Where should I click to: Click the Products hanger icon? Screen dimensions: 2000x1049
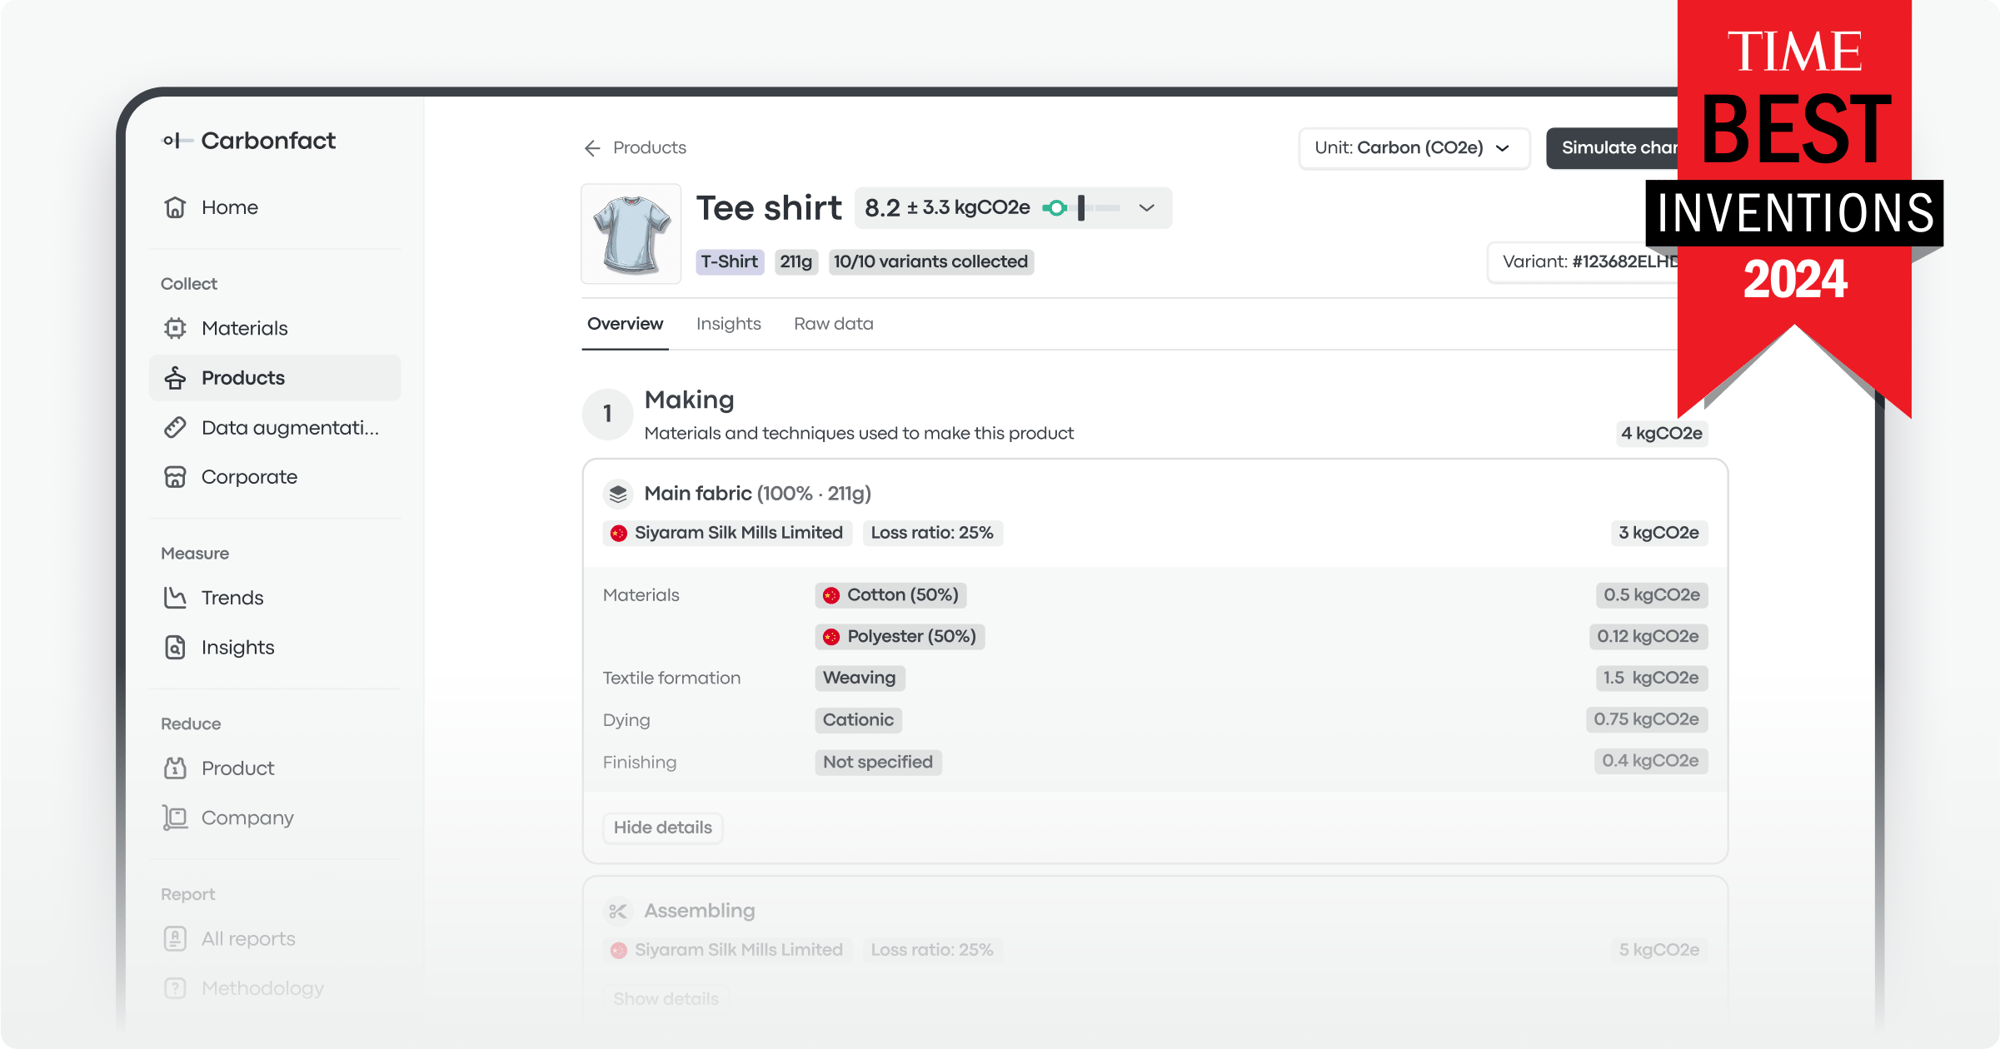(175, 378)
